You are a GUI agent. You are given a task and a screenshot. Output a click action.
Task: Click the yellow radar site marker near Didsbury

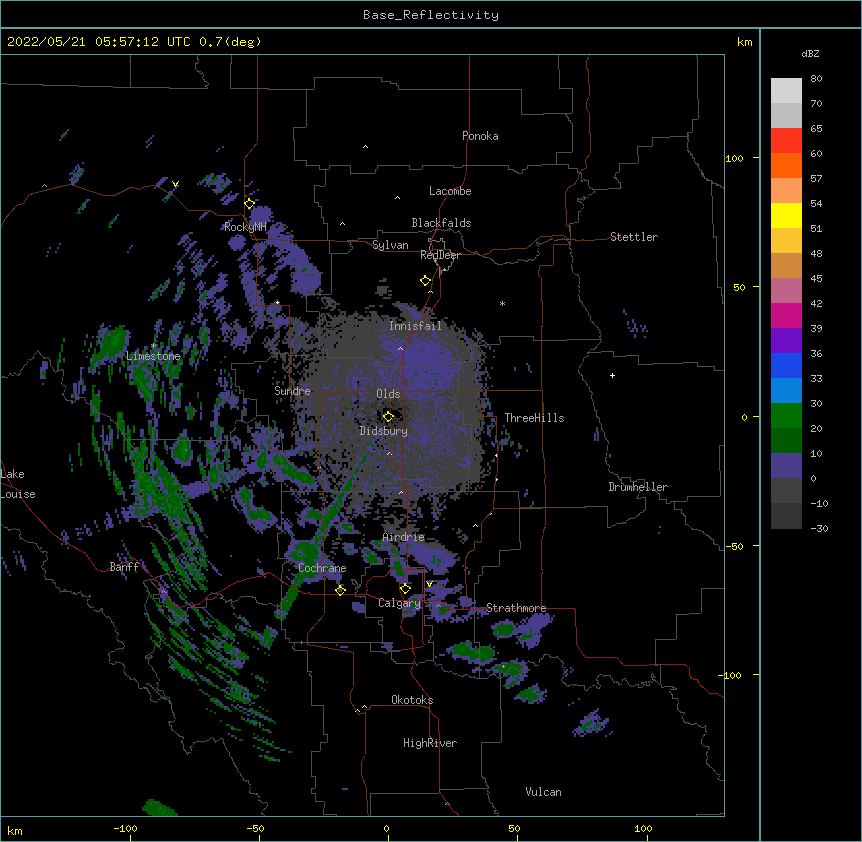(388, 416)
